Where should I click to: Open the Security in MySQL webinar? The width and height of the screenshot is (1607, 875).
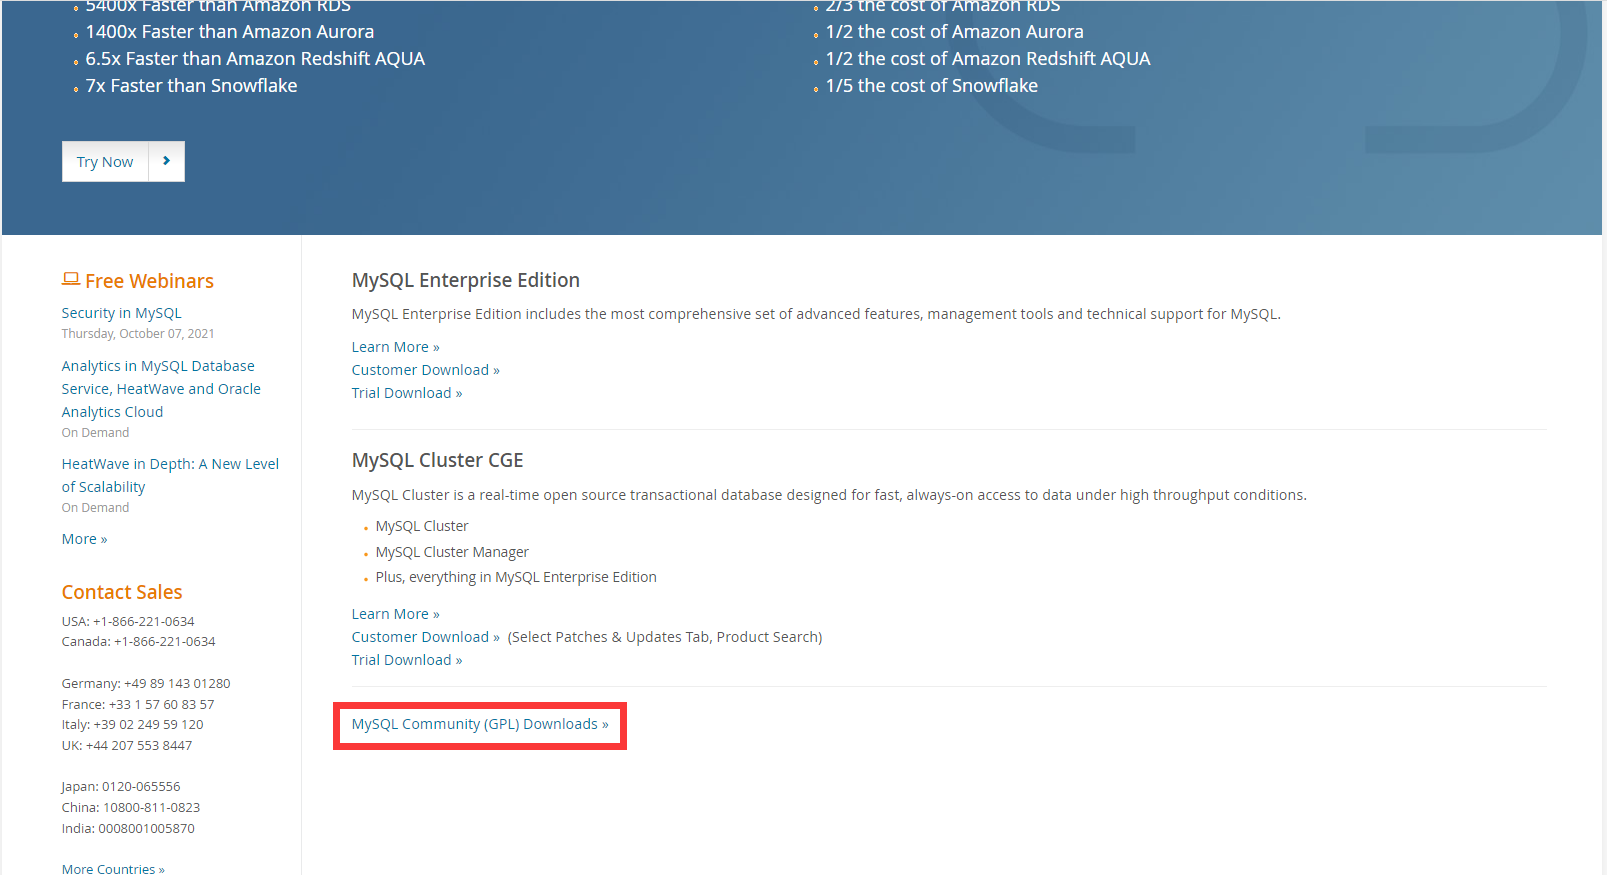122,313
